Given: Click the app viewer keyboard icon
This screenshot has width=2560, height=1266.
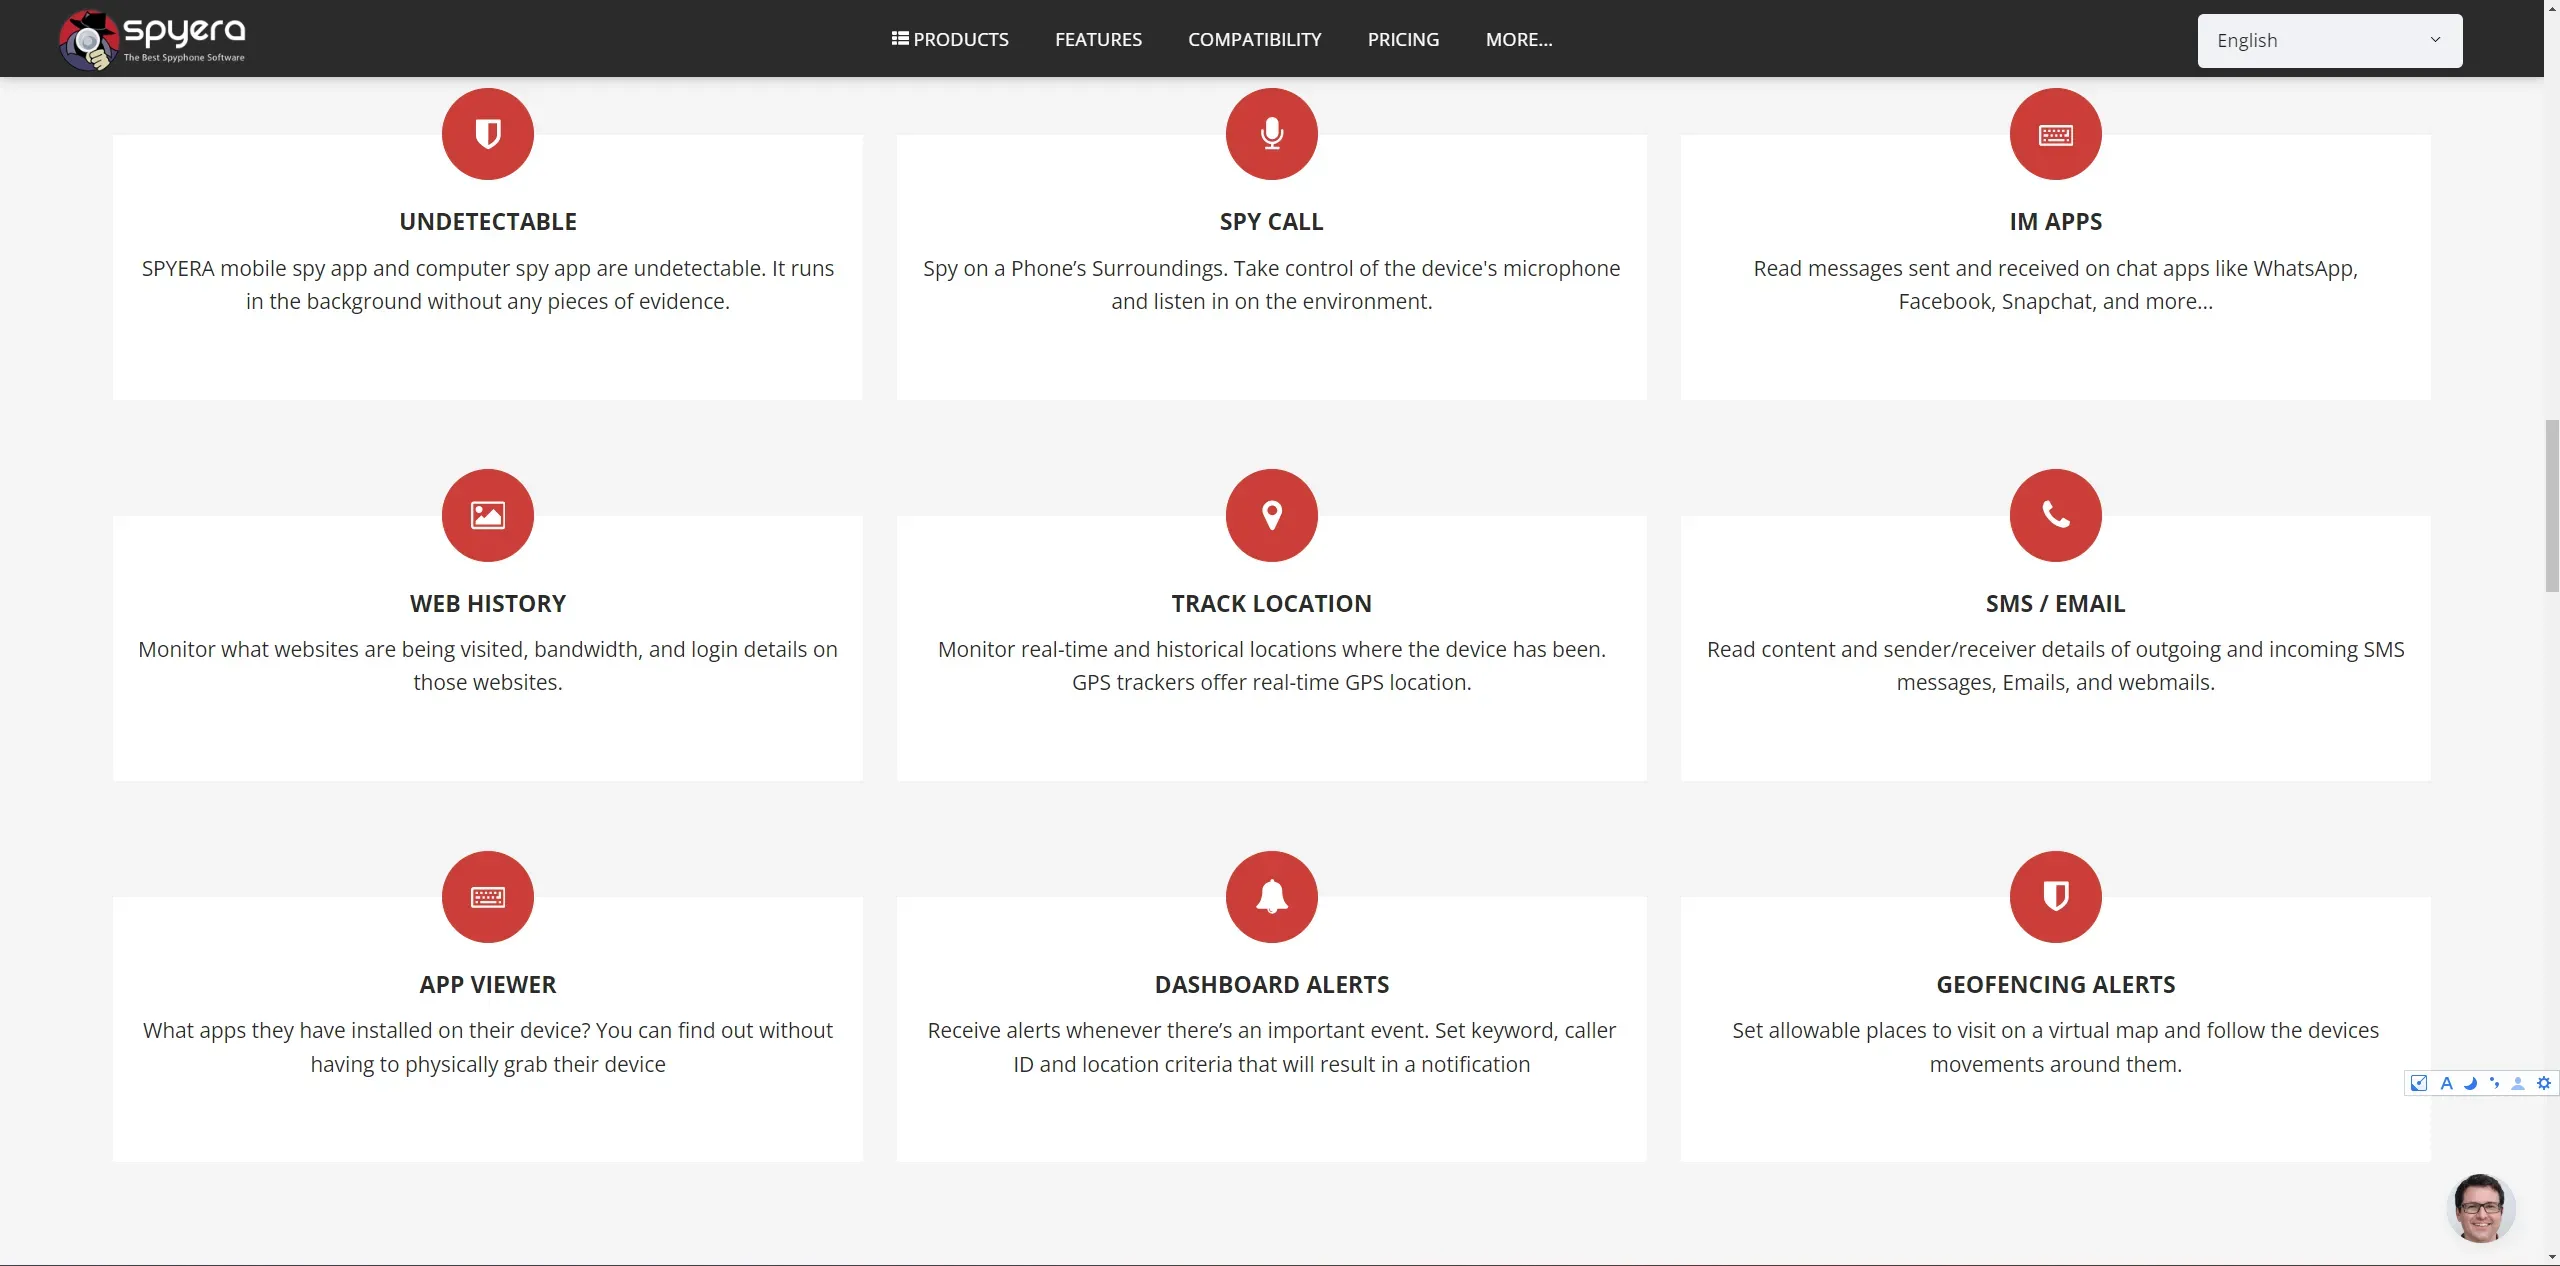Looking at the screenshot, I should point(488,897).
